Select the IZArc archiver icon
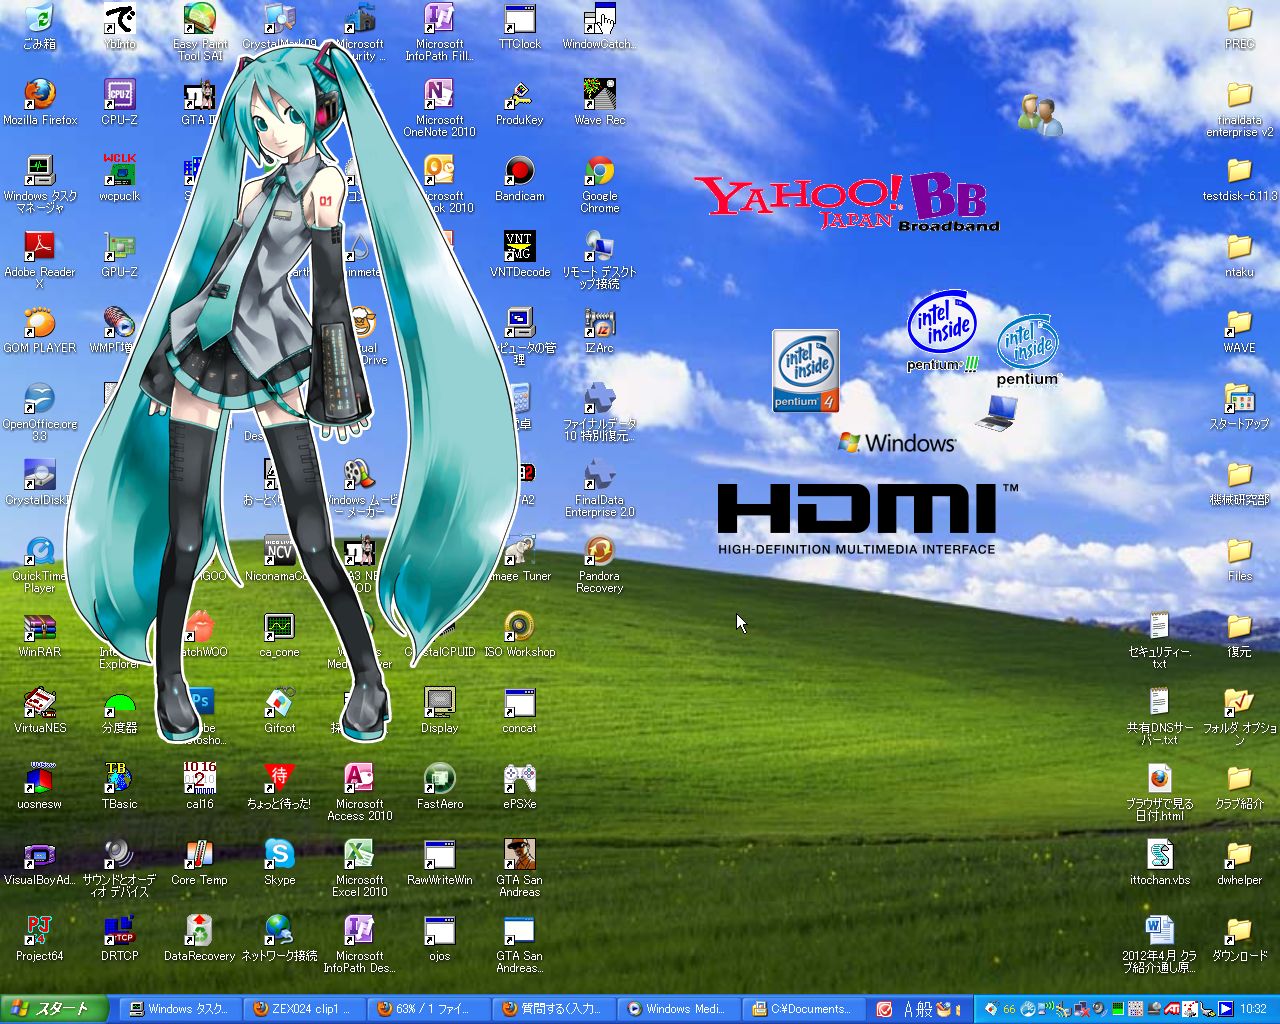This screenshot has height=1024, width=1280. click(600, 330)
